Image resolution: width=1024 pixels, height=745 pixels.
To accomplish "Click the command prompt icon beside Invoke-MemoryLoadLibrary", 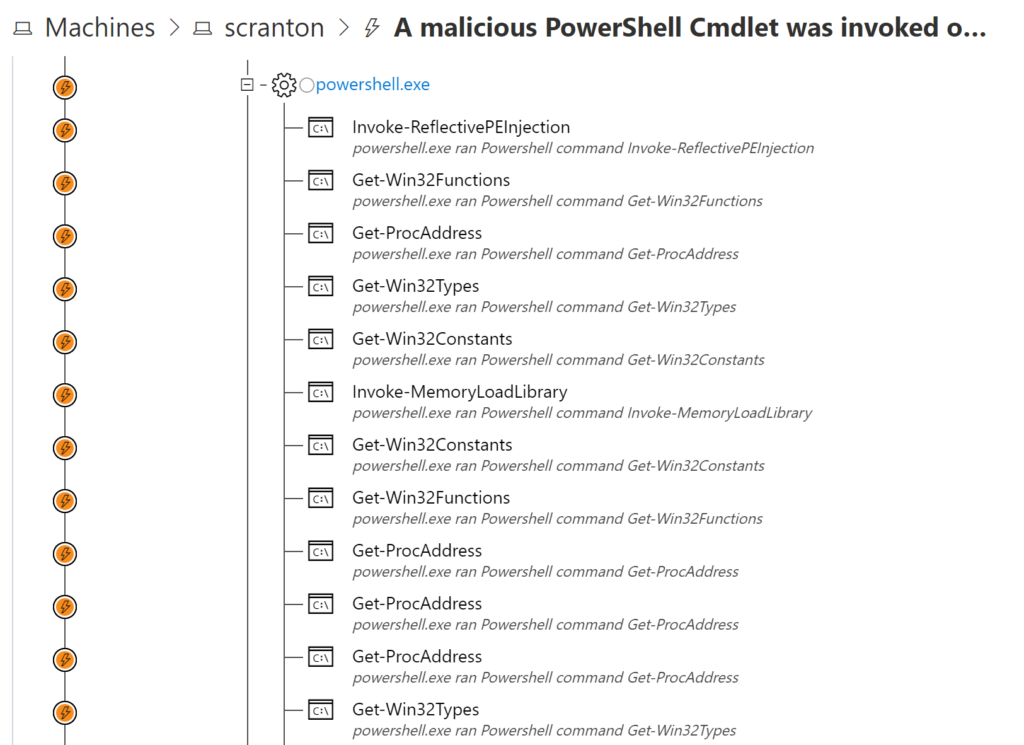I will (319, 392).
